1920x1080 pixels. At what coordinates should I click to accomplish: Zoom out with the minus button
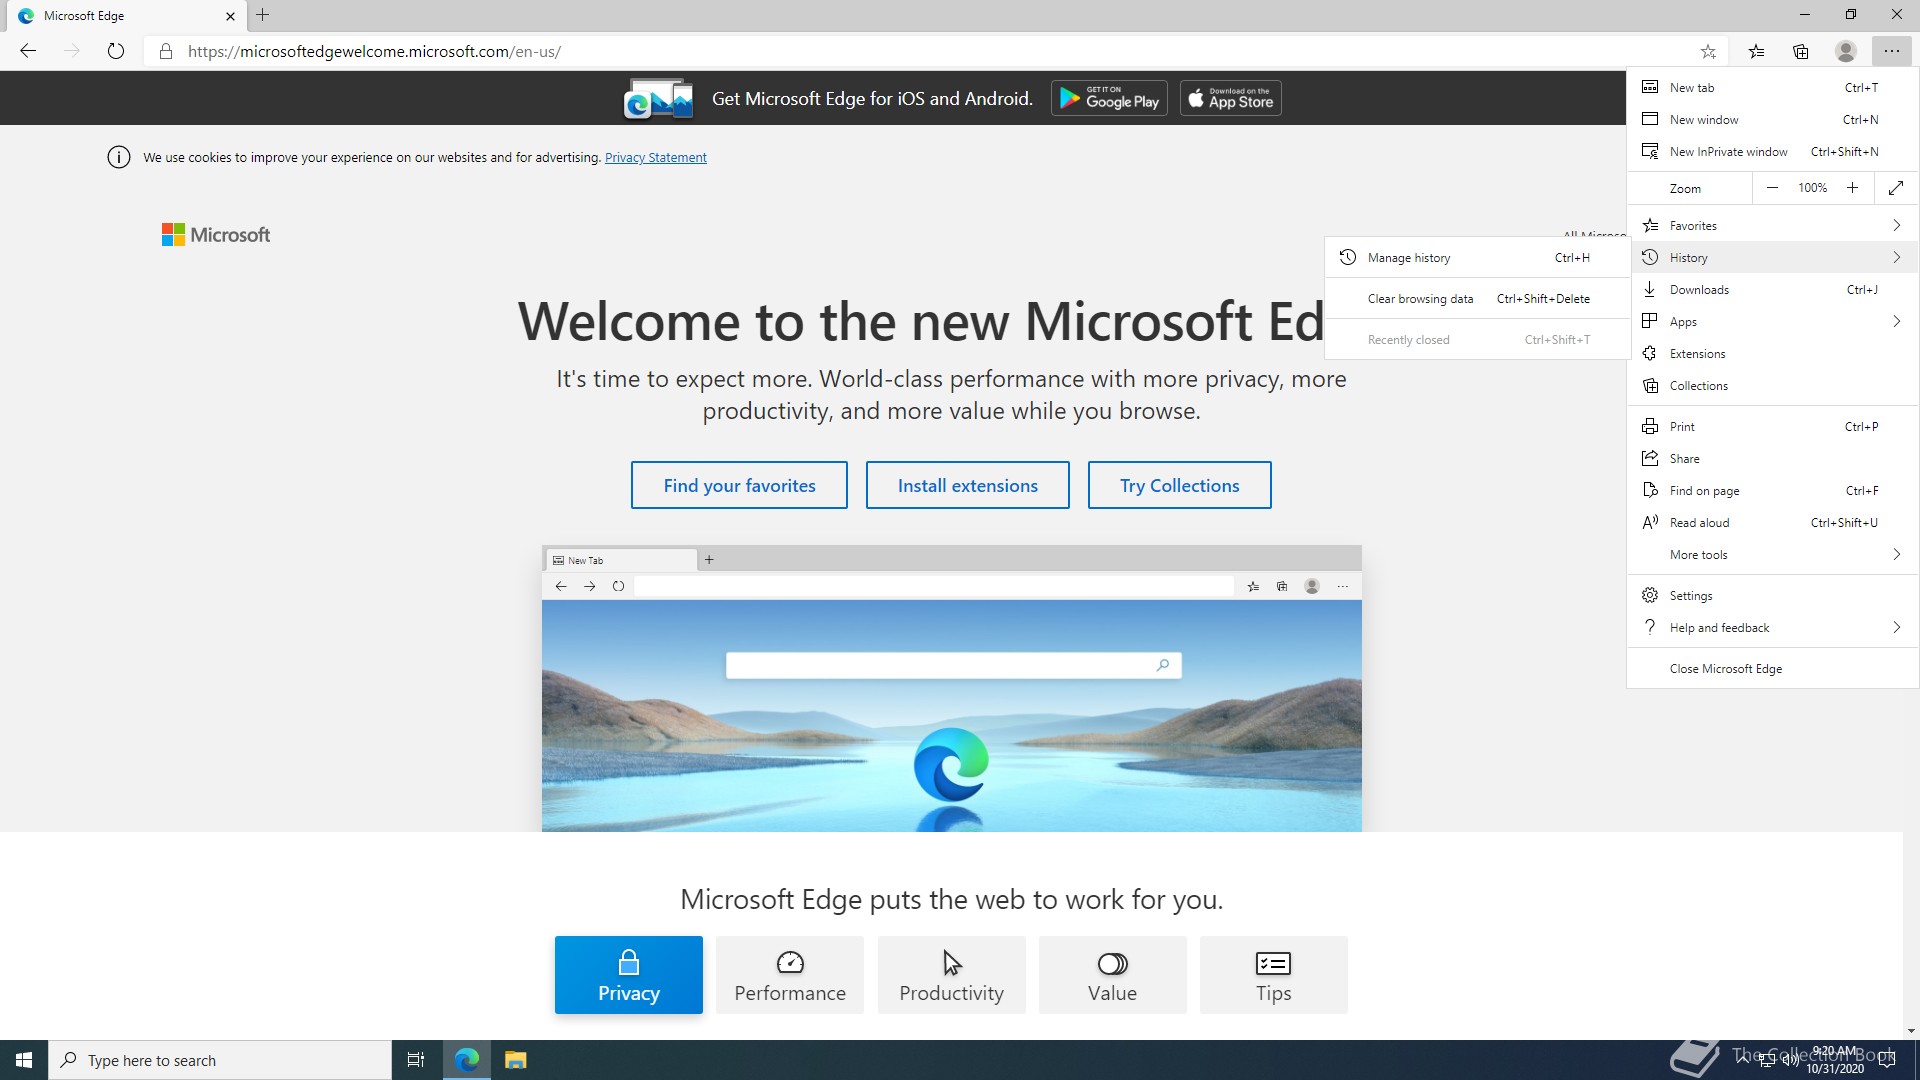pyautogui.click(x=1772, y=188)
